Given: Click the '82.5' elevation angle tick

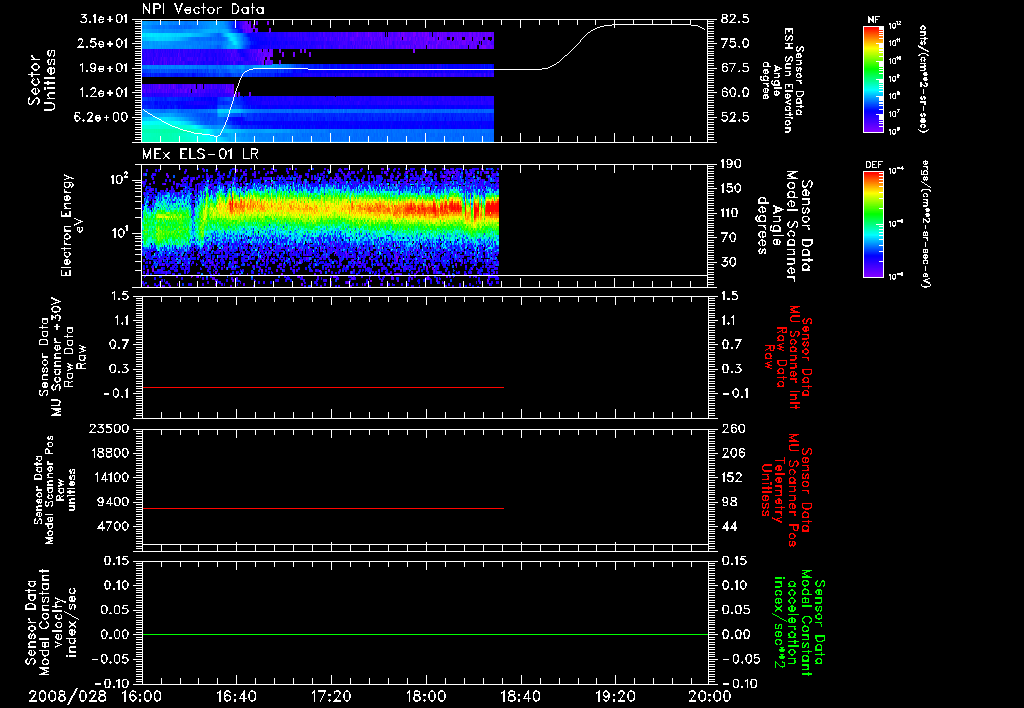Looking at the screenshot, I should 735,19.
